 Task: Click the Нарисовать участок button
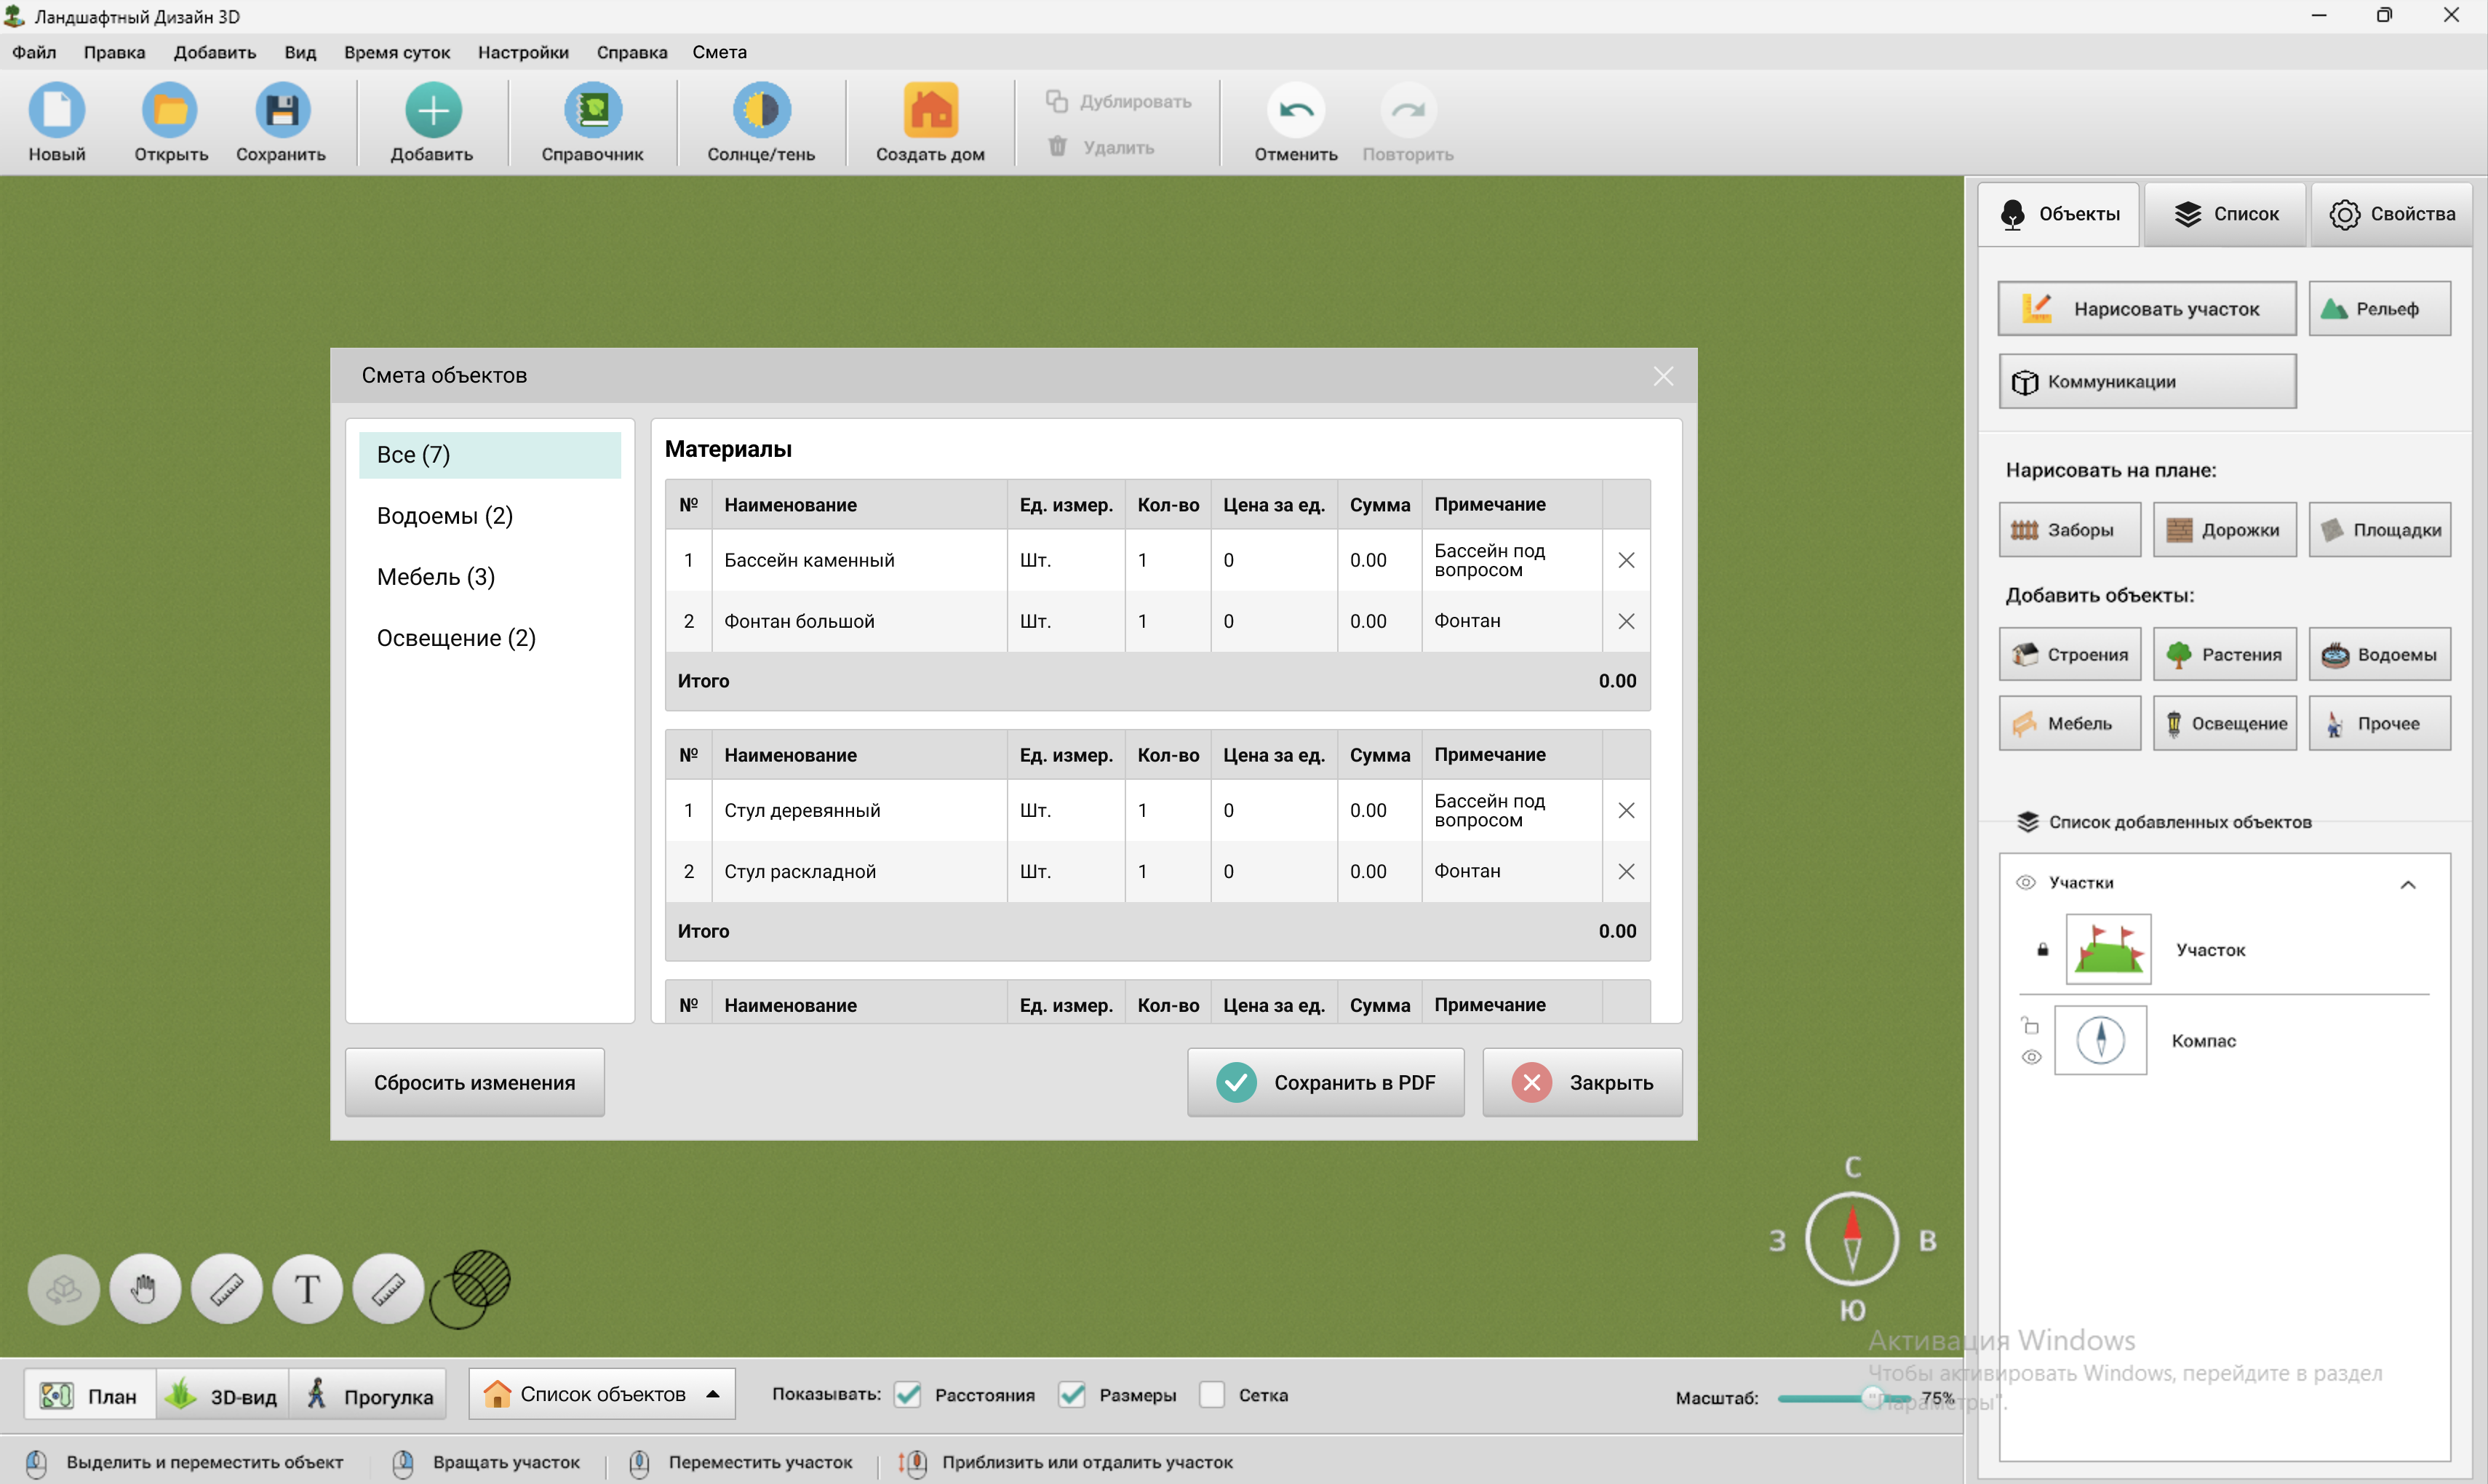pos(2146,309)
